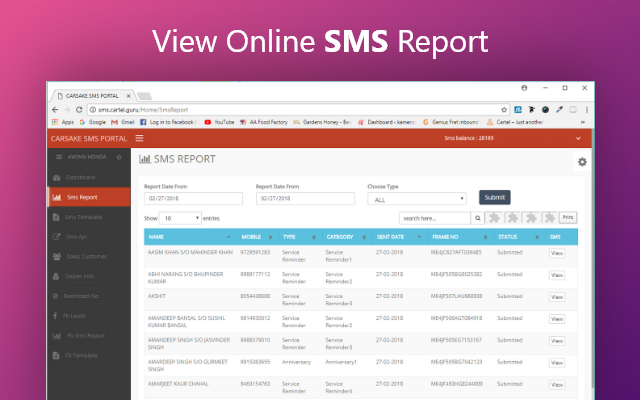Open Show entries count dropdown
The height and width of the screenshot is (400, 640).
[180, 218]
